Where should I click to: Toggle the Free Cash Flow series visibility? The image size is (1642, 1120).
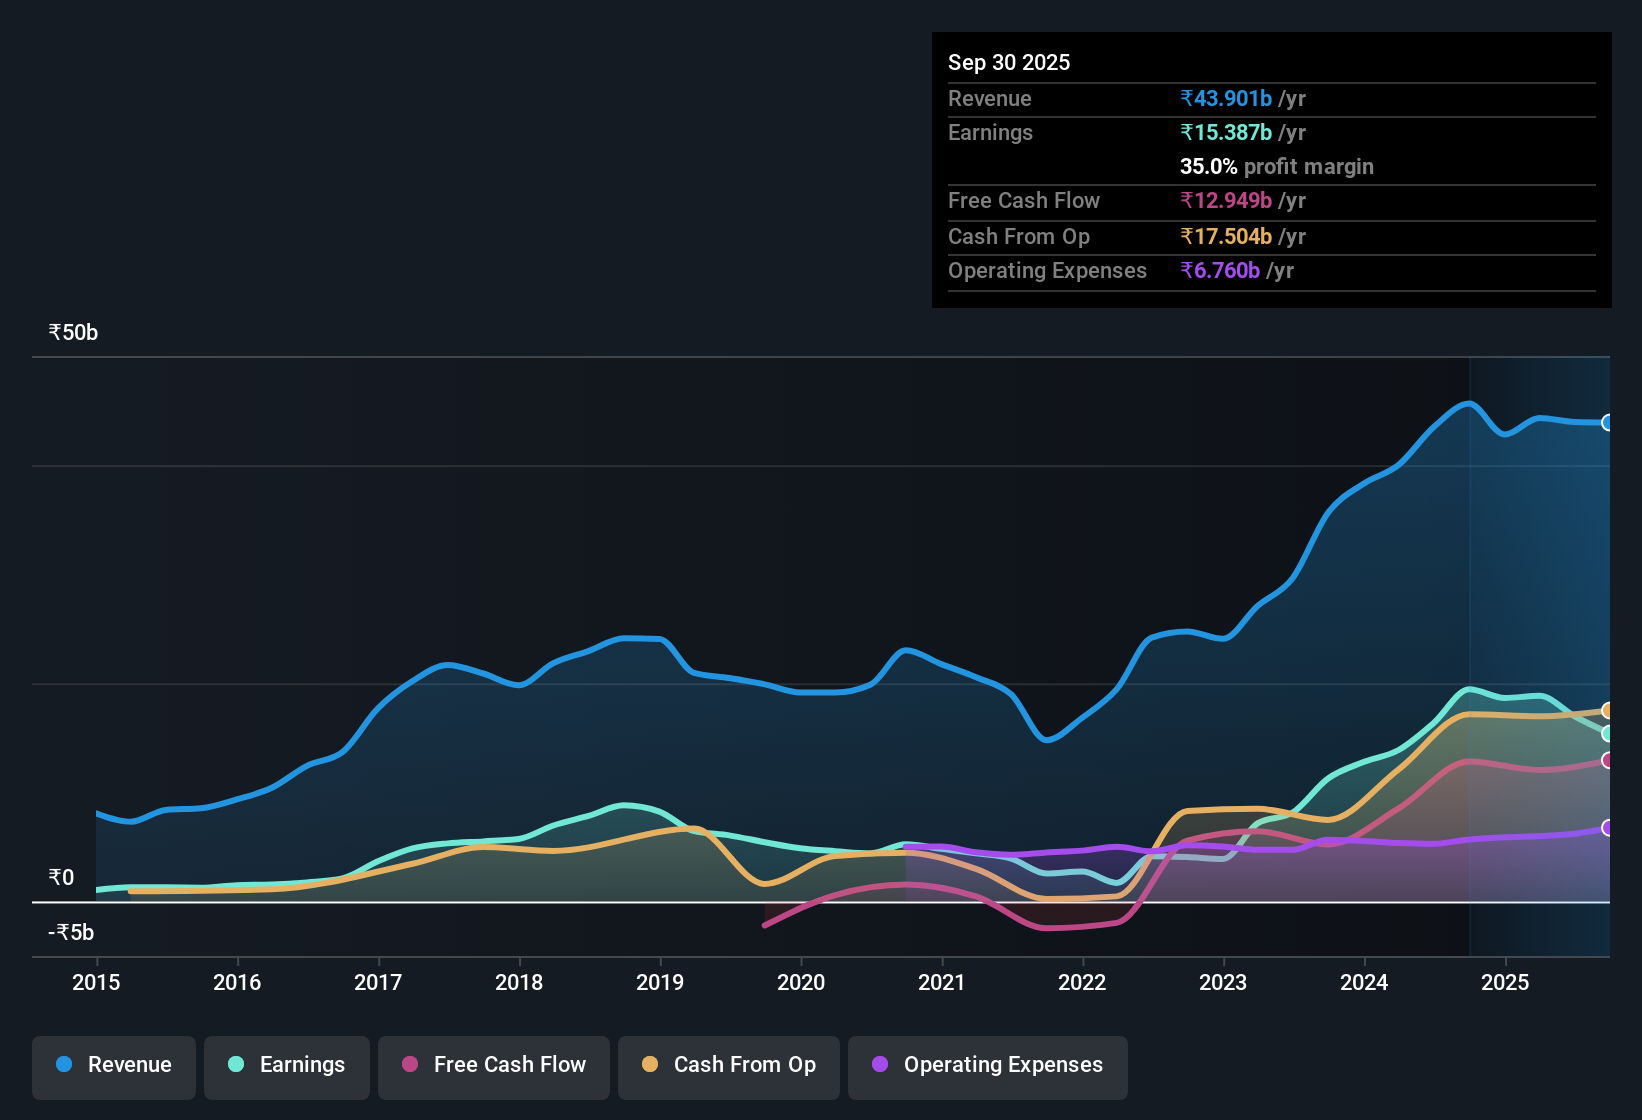(493, 1065)
